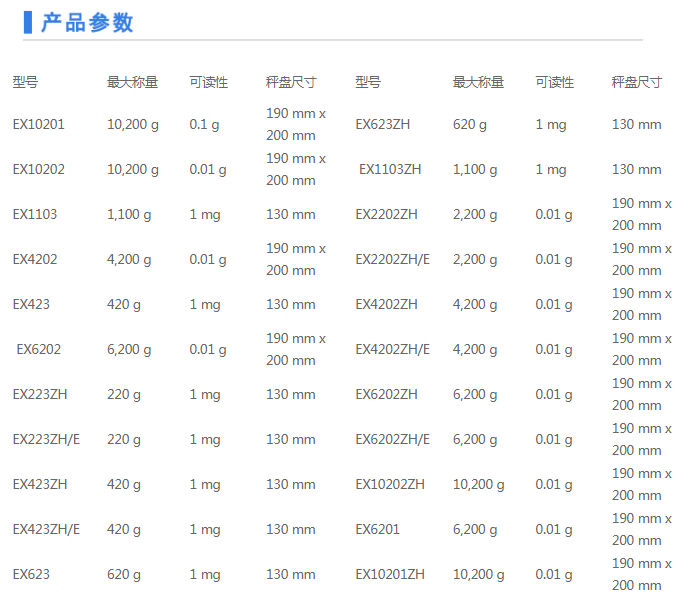This screenshot has height=610, width=697.
Task: Choose the EX6202 model cell
Action: pos(39,350)
